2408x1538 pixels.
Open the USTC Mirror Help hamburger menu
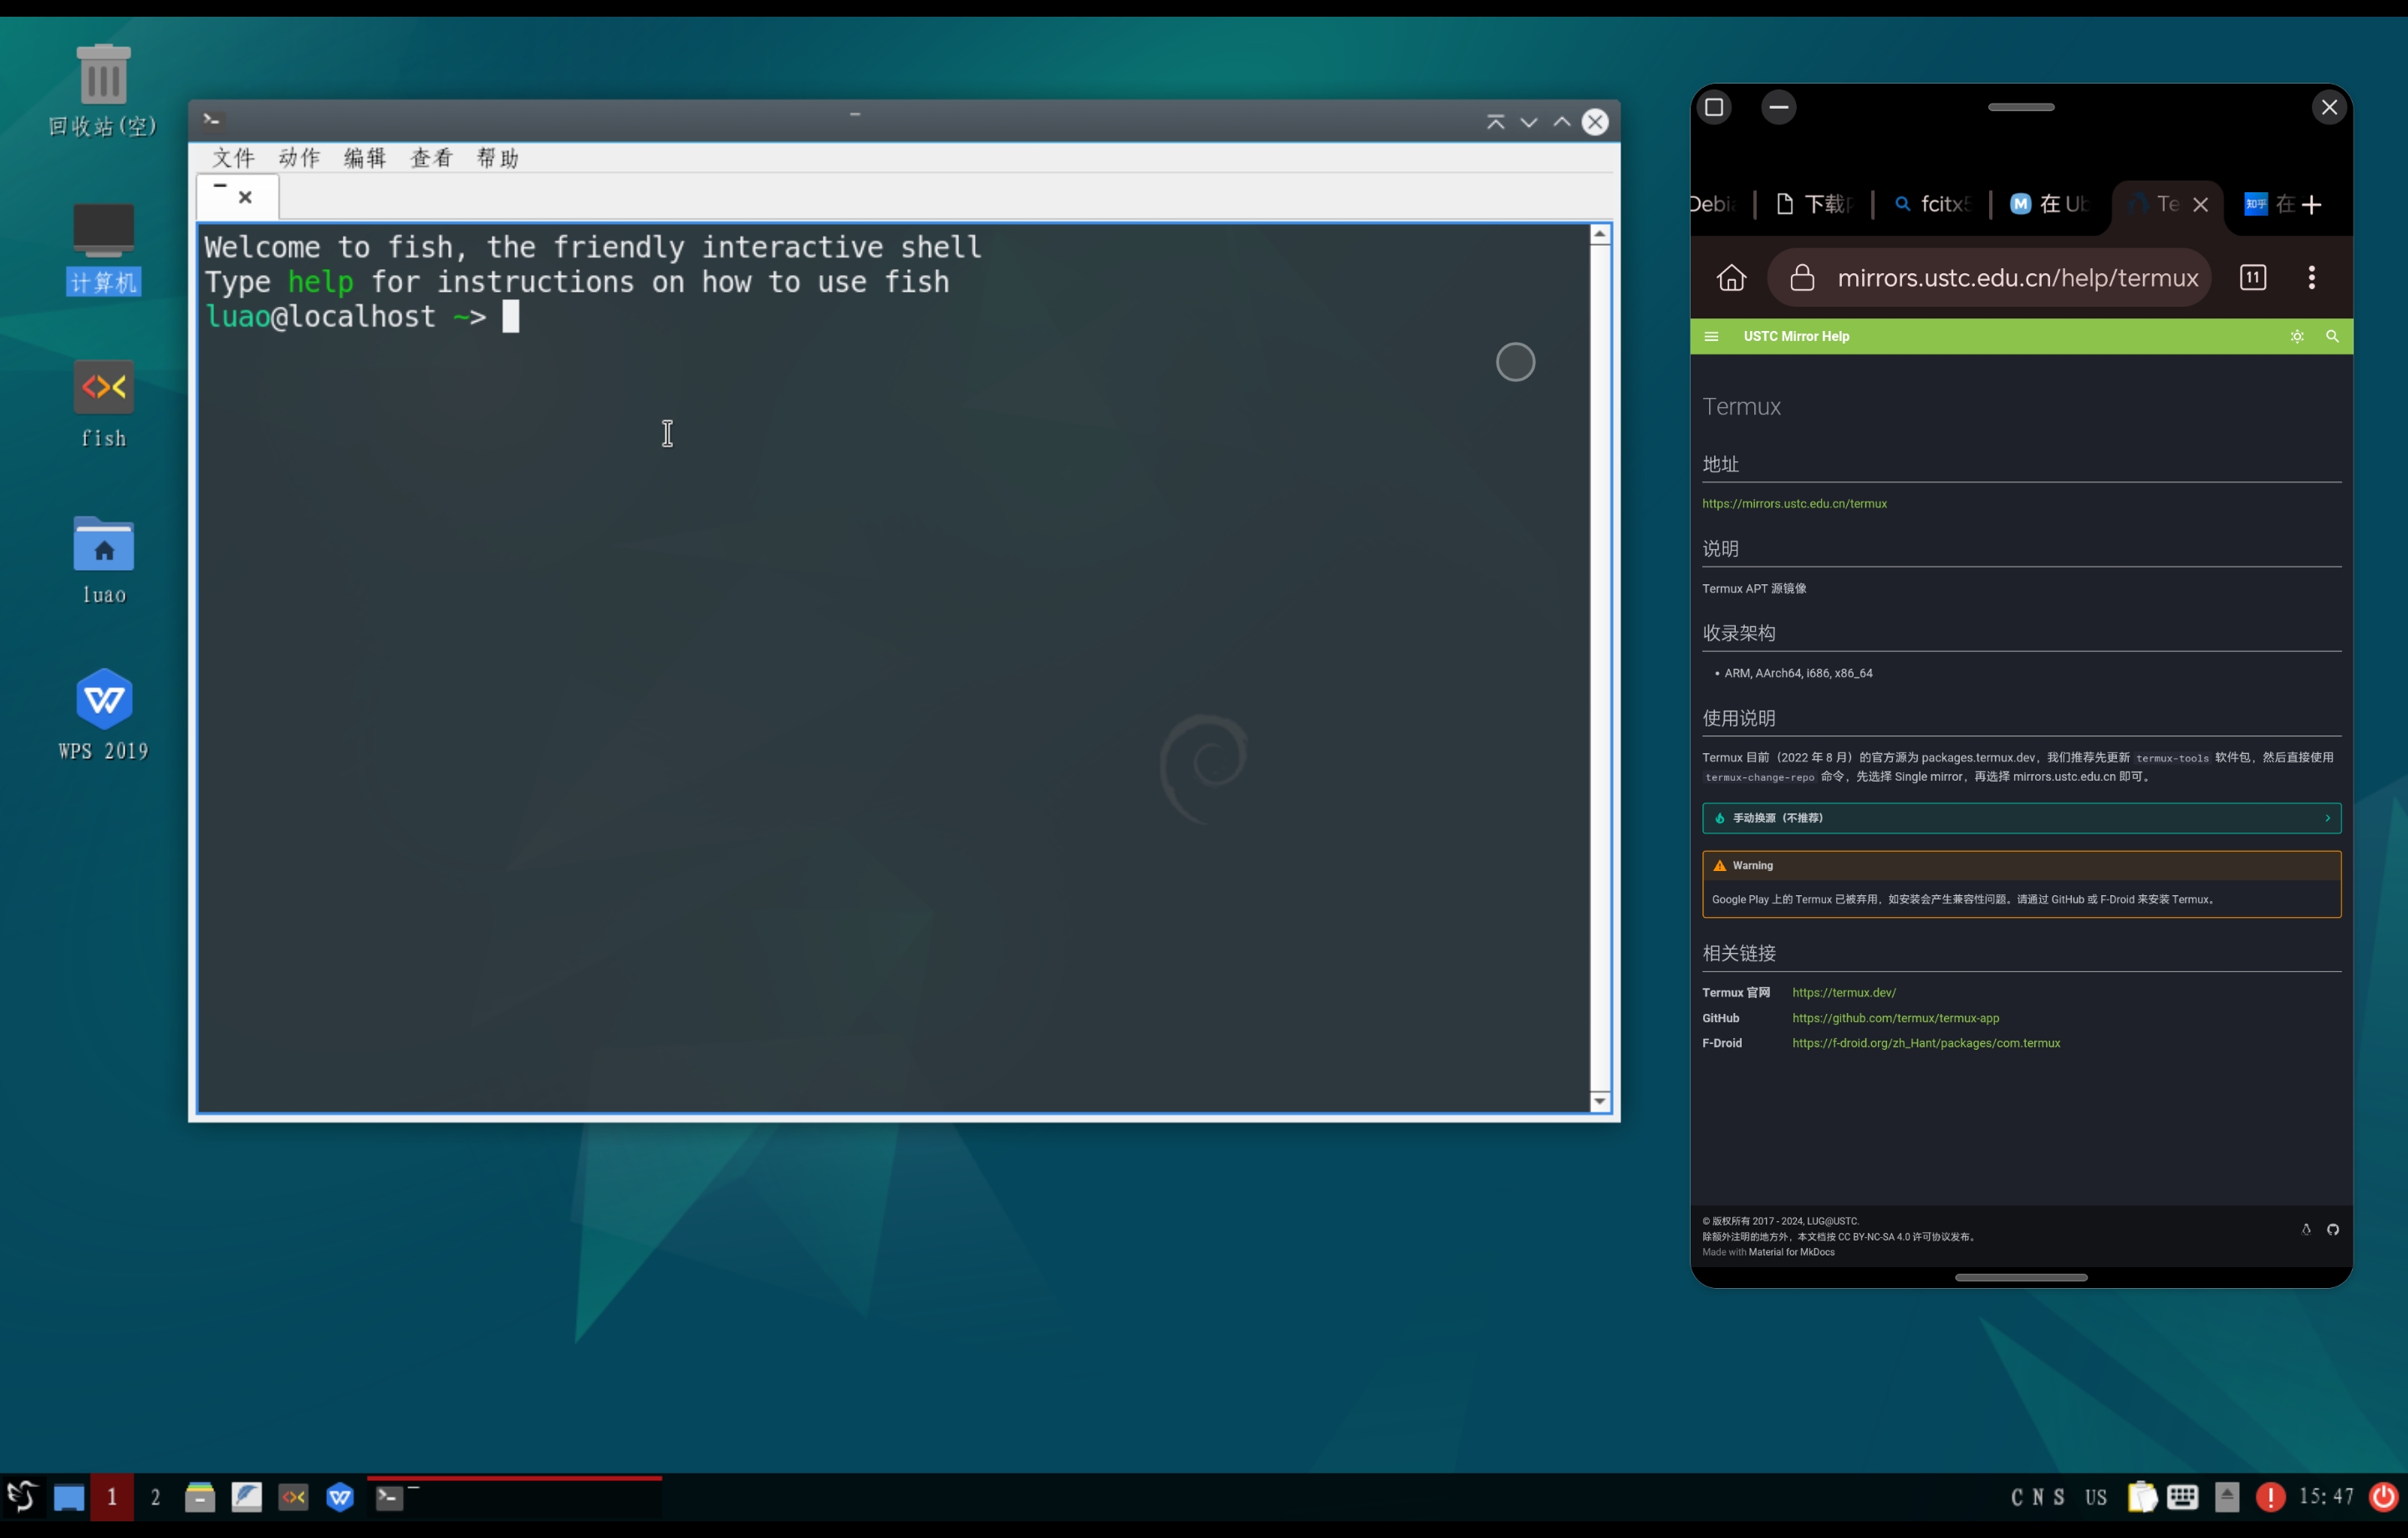[x=1711, y=336]
